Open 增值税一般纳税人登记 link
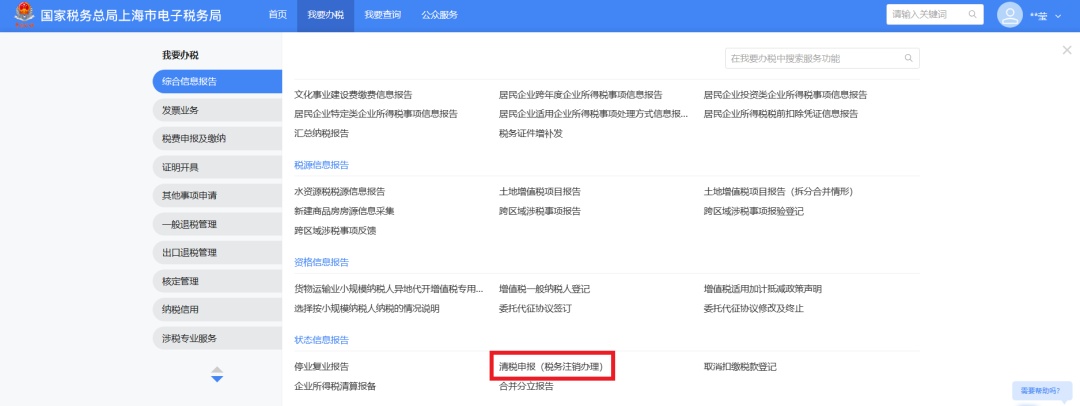Image resolution: width=1080 pixels, height=406 pixels. pyautogui.click(x=545, y=289)
